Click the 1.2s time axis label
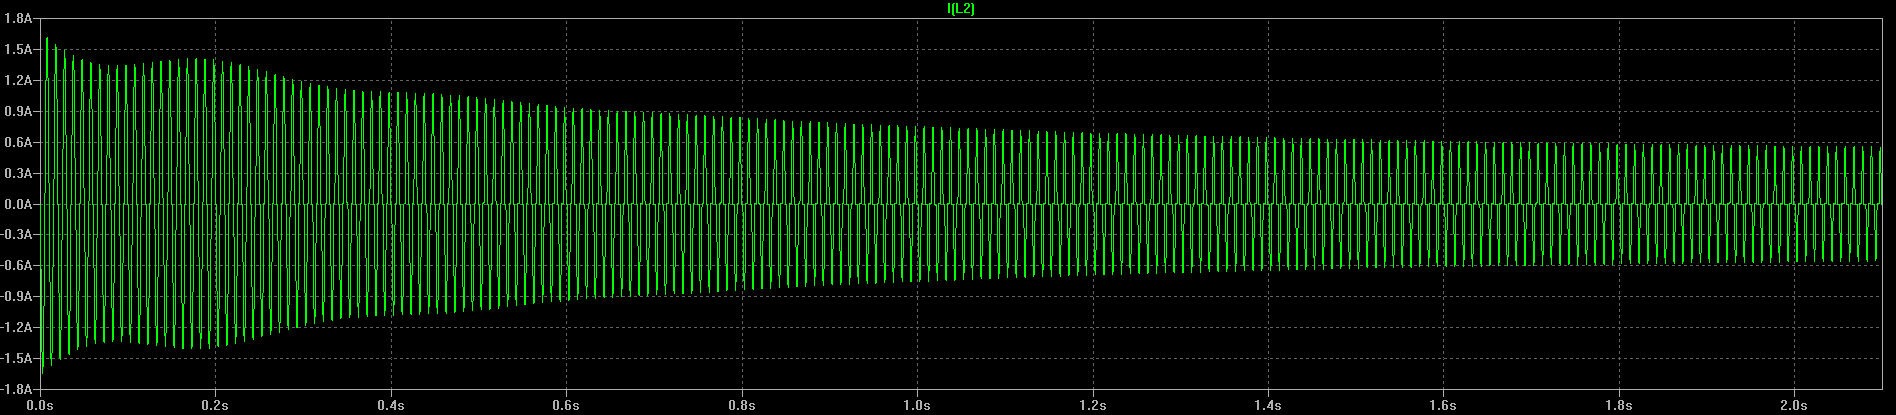The width and height of the screenshot is (1896, 415). click(x=1093, y=406)
